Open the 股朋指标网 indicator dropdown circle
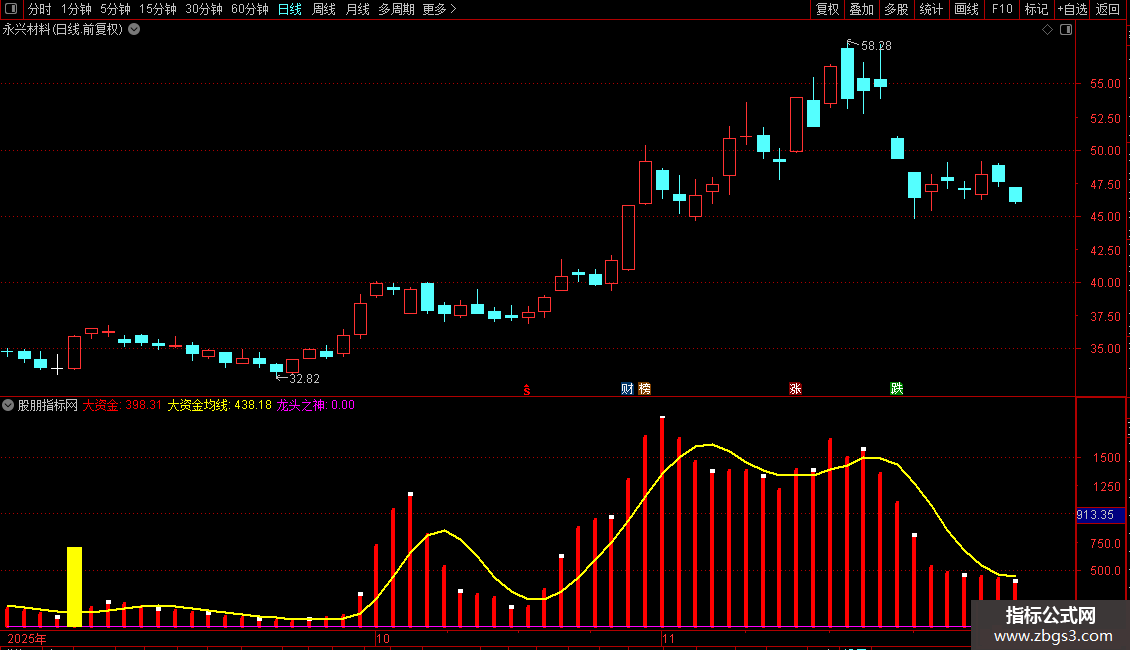The image size is (1130, 650). click(8, 405)
